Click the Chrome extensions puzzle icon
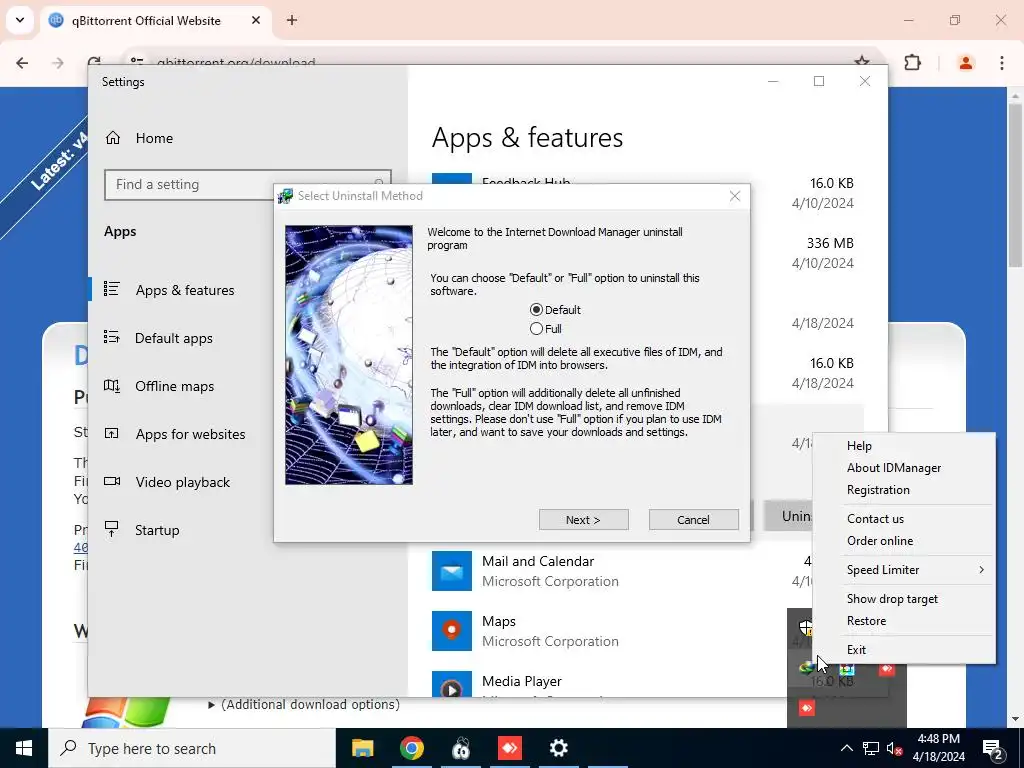1024x768 pixels. pos(912,63)
